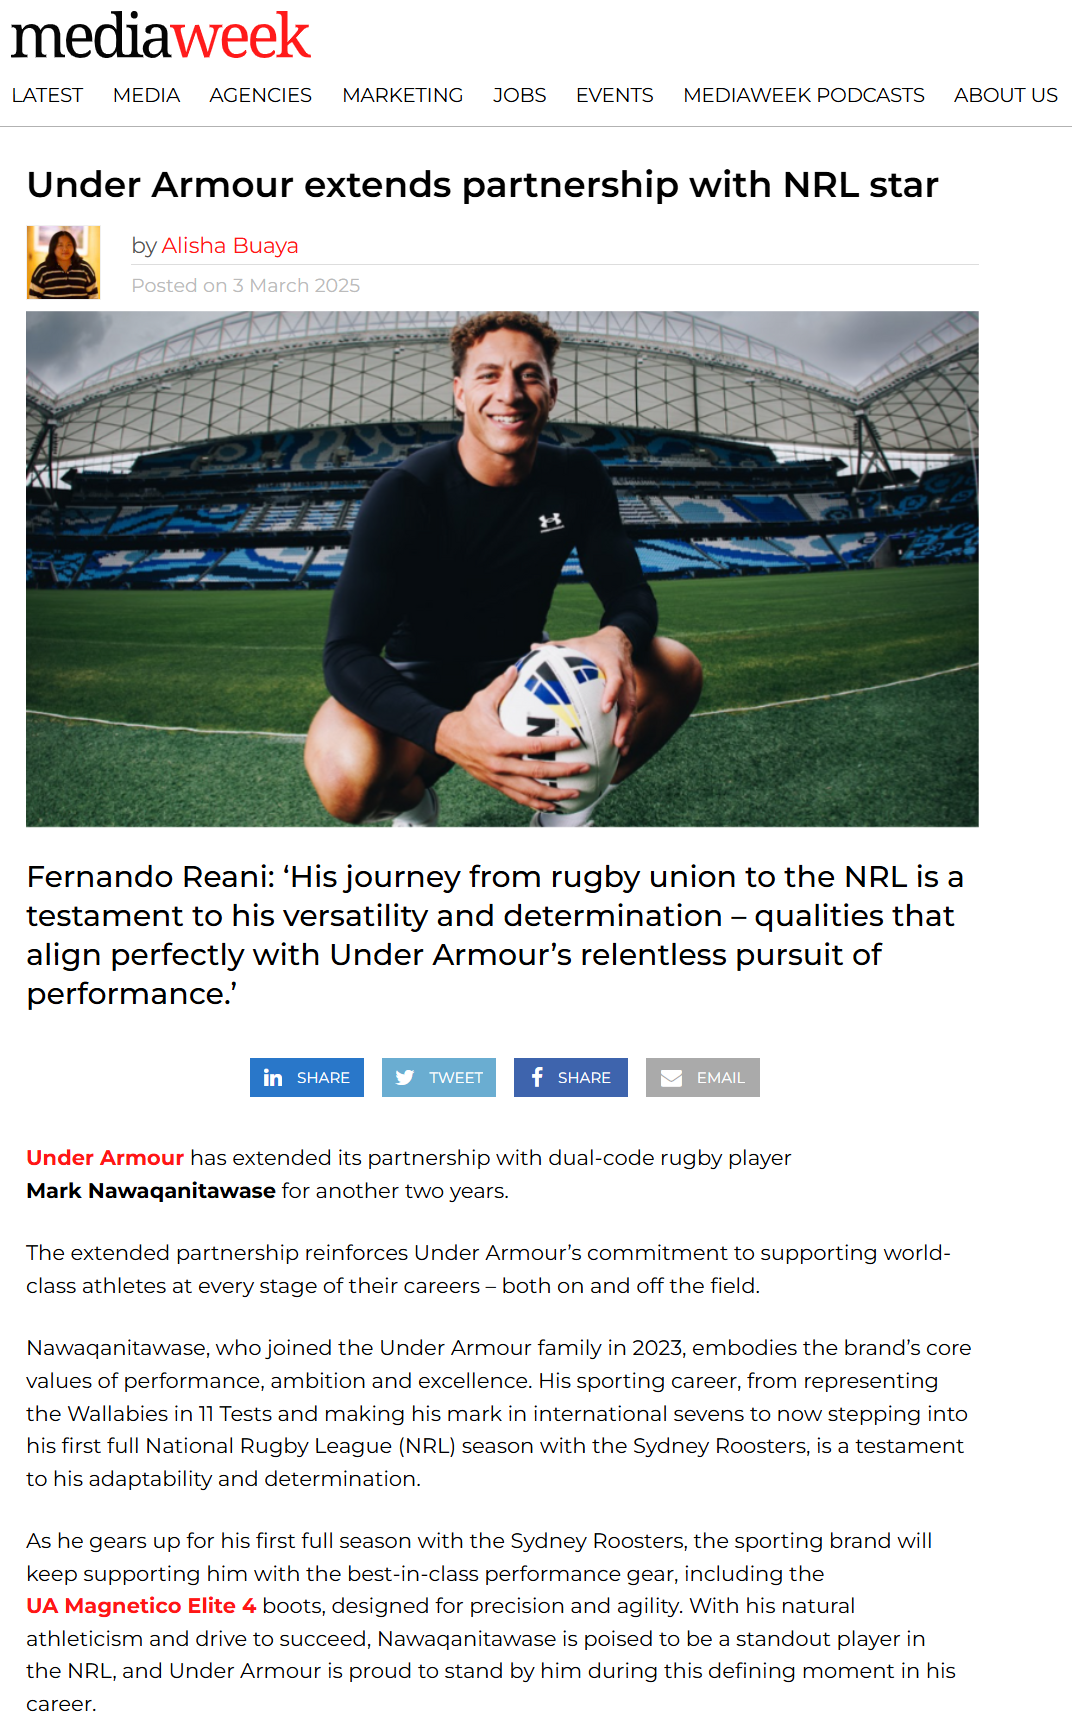1072x1728 pixels.
Task: Open the UA Magnetico Elite 4 link
Action: coord(141,1606)
